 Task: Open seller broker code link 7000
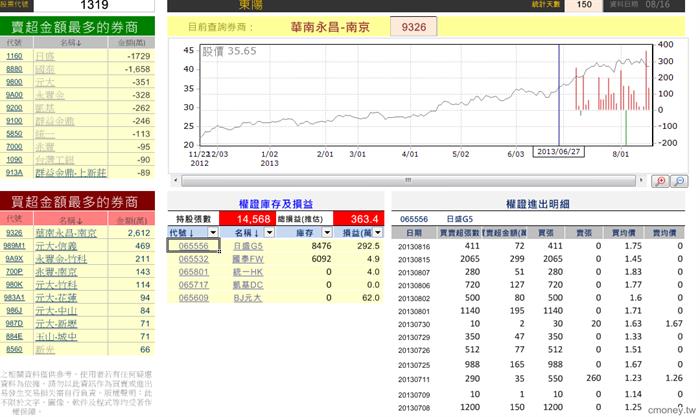click(14, 147)
